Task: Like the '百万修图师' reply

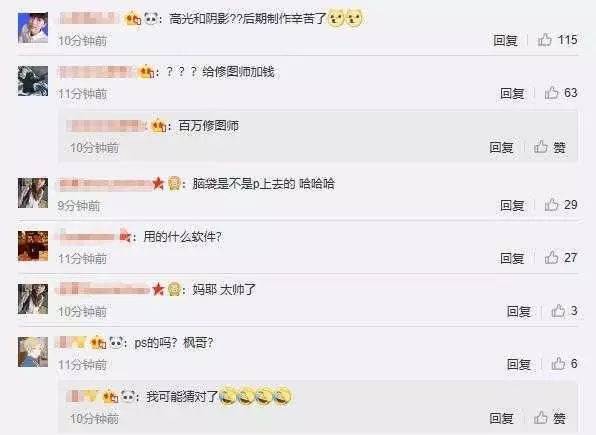Action: tap(550, 147)
